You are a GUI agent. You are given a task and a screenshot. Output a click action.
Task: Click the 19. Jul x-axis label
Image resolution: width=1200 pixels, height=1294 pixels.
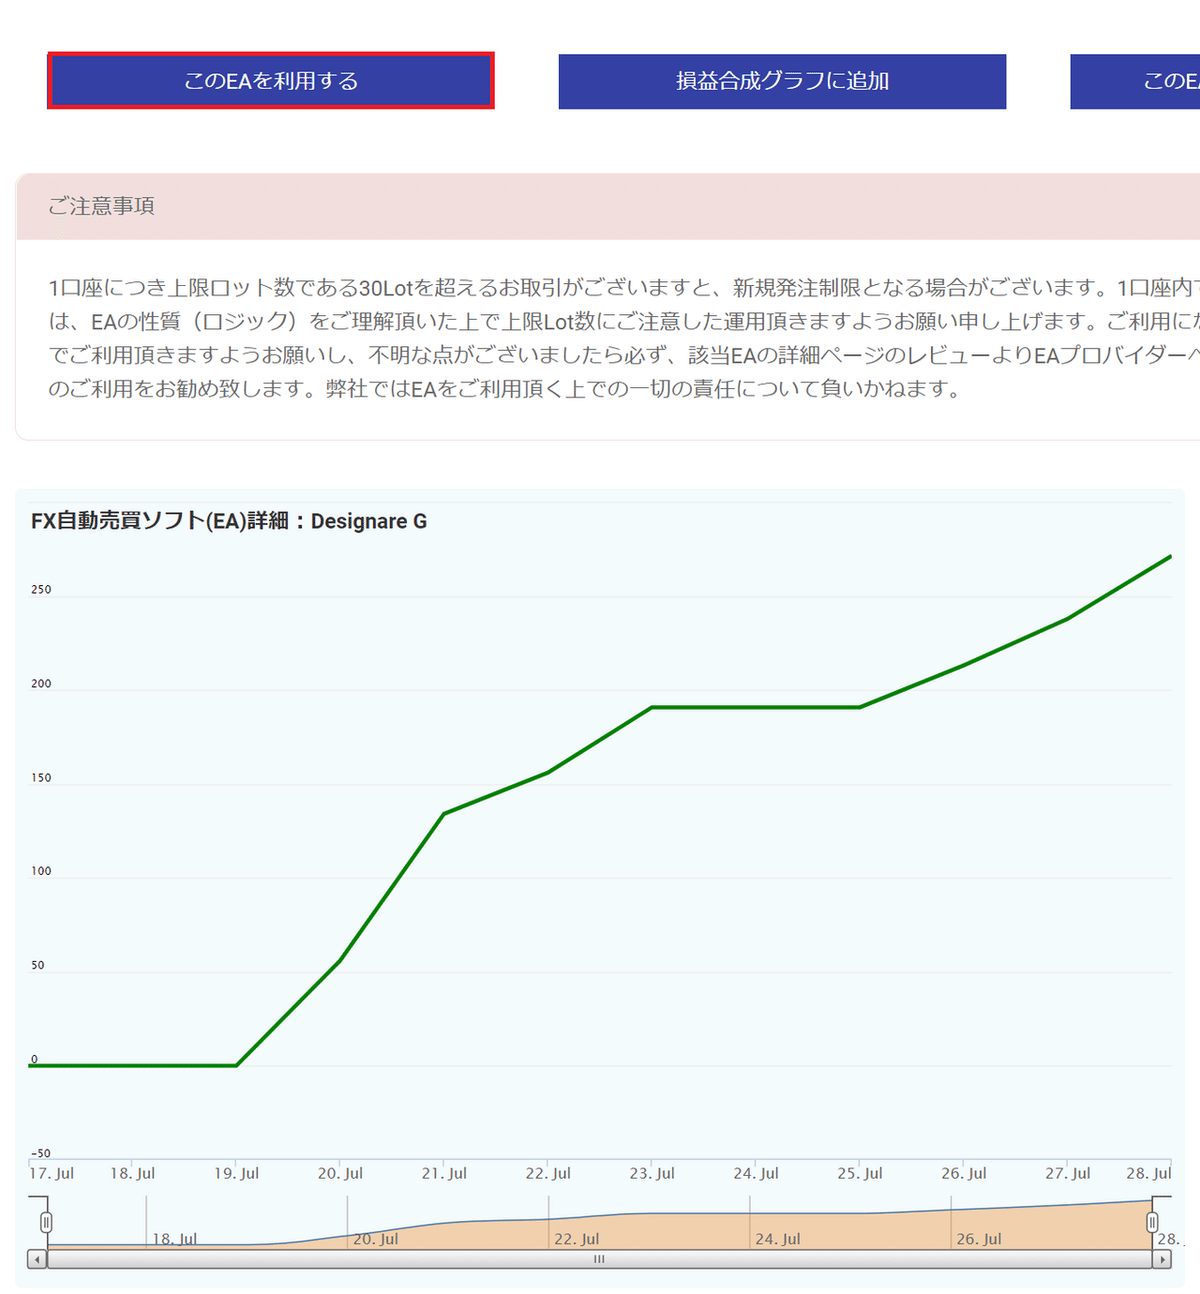[x=236, y=1173]
